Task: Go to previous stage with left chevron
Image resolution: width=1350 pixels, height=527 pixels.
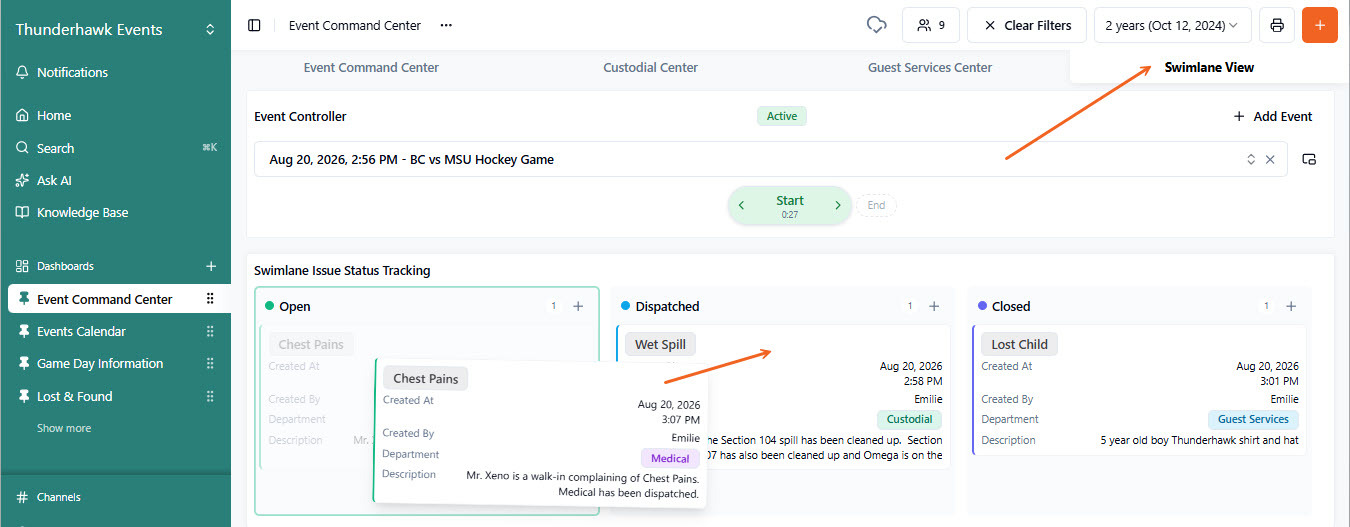Action: click(x=741, y=206)
